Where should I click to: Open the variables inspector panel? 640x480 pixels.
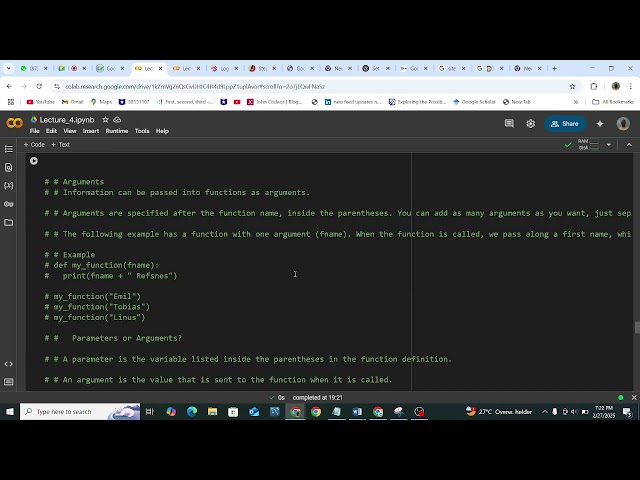pos(9,186)
